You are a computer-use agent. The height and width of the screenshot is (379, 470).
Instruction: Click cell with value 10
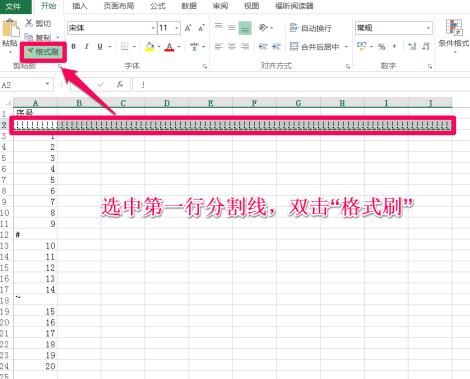pos(35,246)
